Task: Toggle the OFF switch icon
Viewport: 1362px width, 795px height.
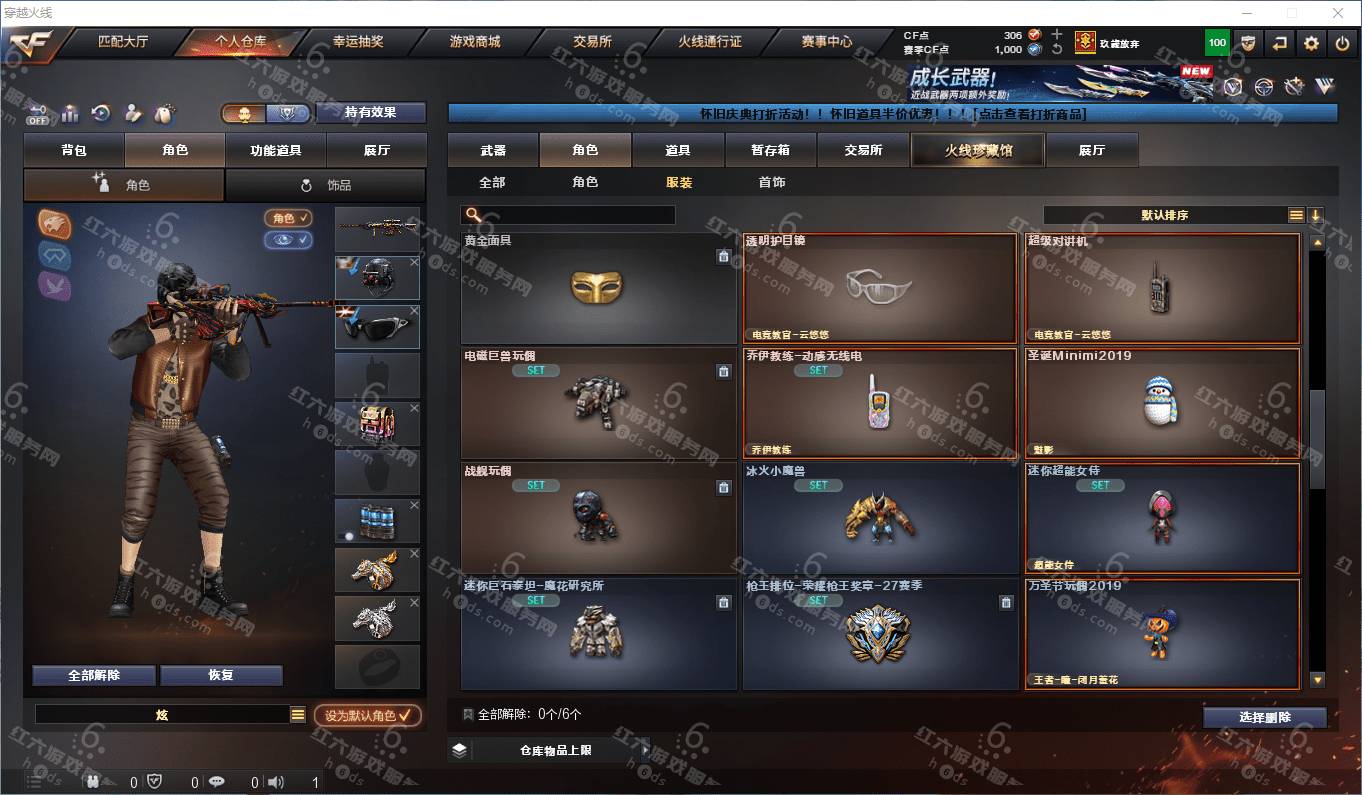Action: (37, 114)
